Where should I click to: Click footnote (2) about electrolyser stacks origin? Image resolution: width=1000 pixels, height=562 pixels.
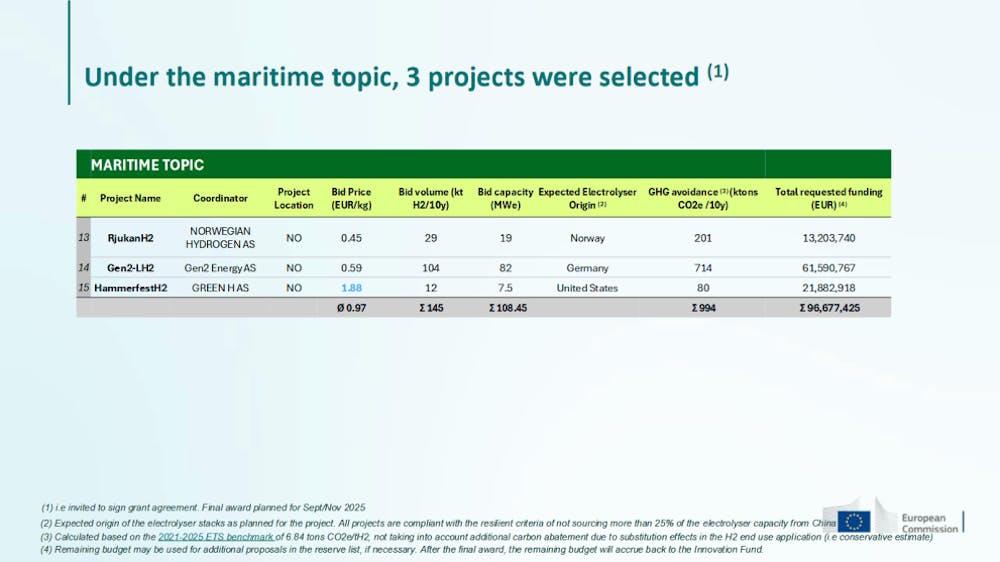pyautogui.click(x=439, y=523)
